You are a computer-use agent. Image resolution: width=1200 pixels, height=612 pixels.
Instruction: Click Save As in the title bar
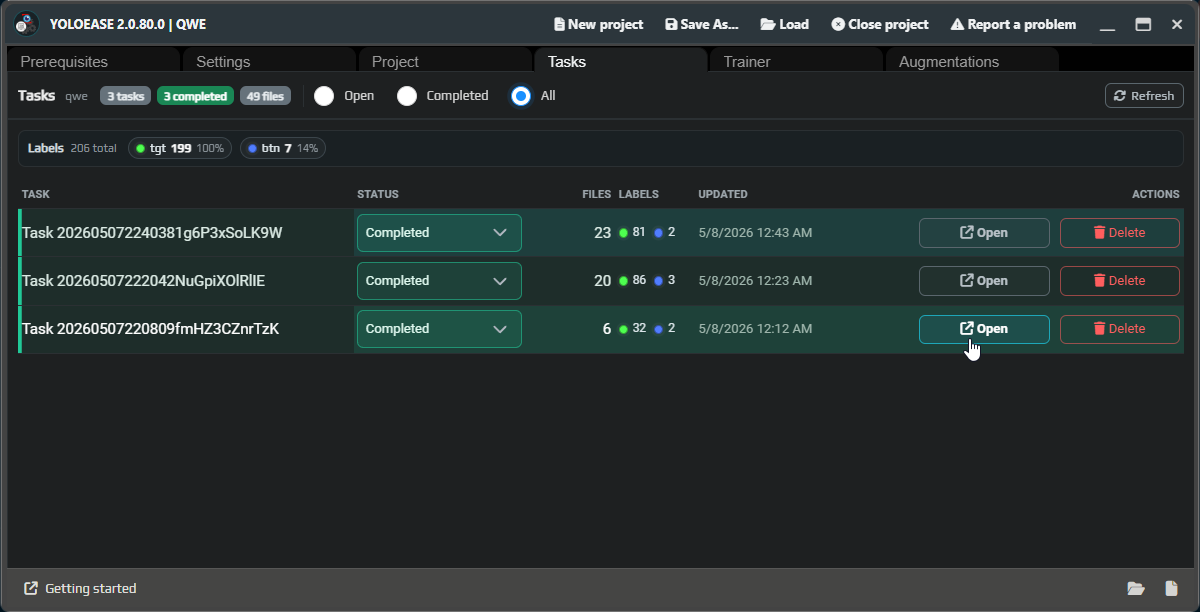(x=701, y=24)
